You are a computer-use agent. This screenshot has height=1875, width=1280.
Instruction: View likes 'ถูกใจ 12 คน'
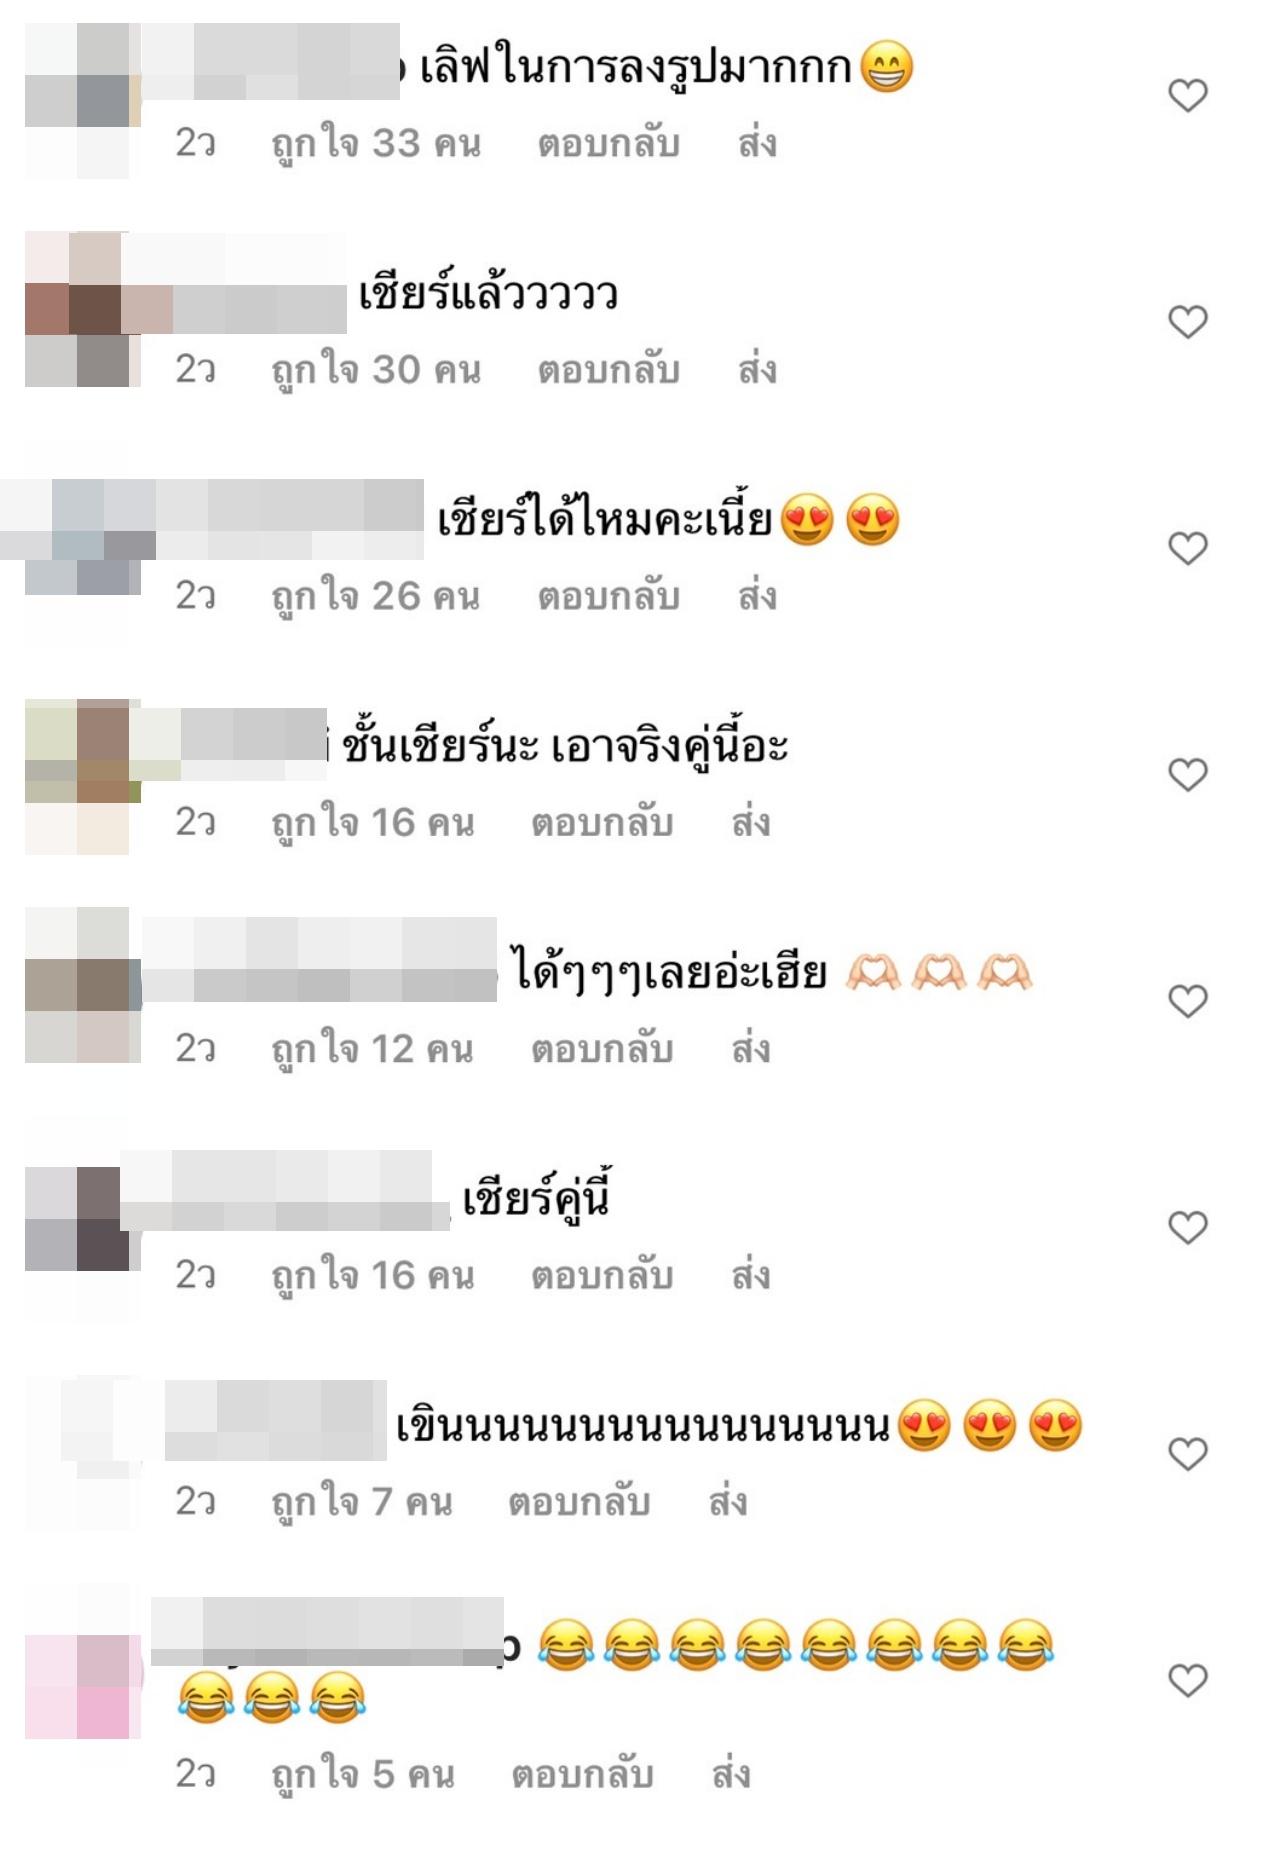(x=372, y=1049)
